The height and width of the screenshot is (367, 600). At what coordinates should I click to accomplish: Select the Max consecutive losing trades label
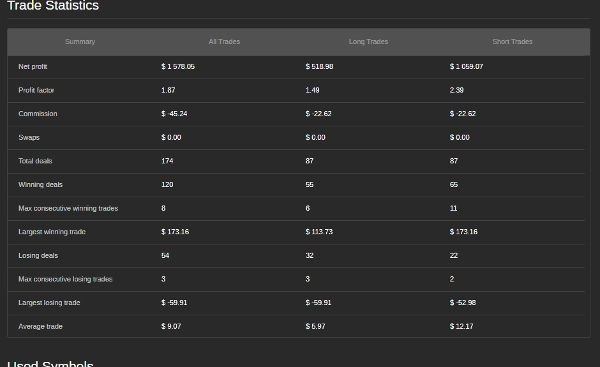point(65,279)
